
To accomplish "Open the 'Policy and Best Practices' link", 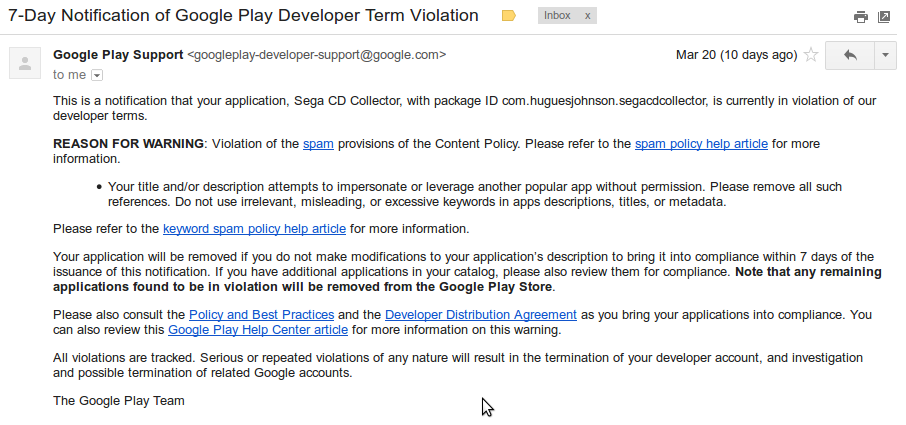I will pos(262,315).
